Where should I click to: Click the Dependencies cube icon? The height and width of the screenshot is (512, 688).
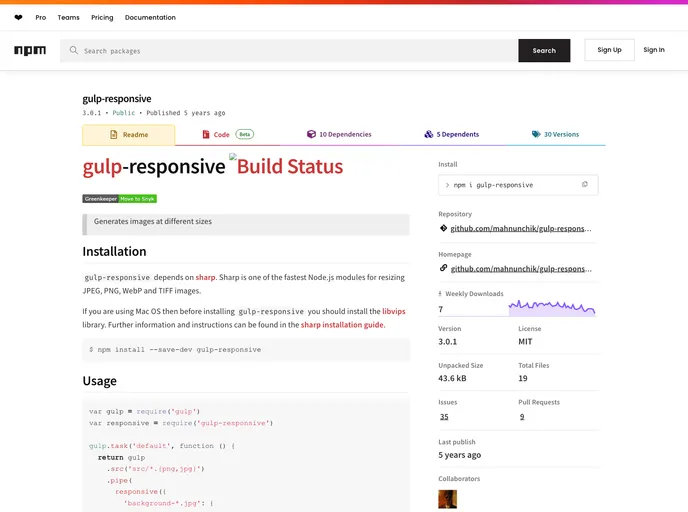(311, 134)
